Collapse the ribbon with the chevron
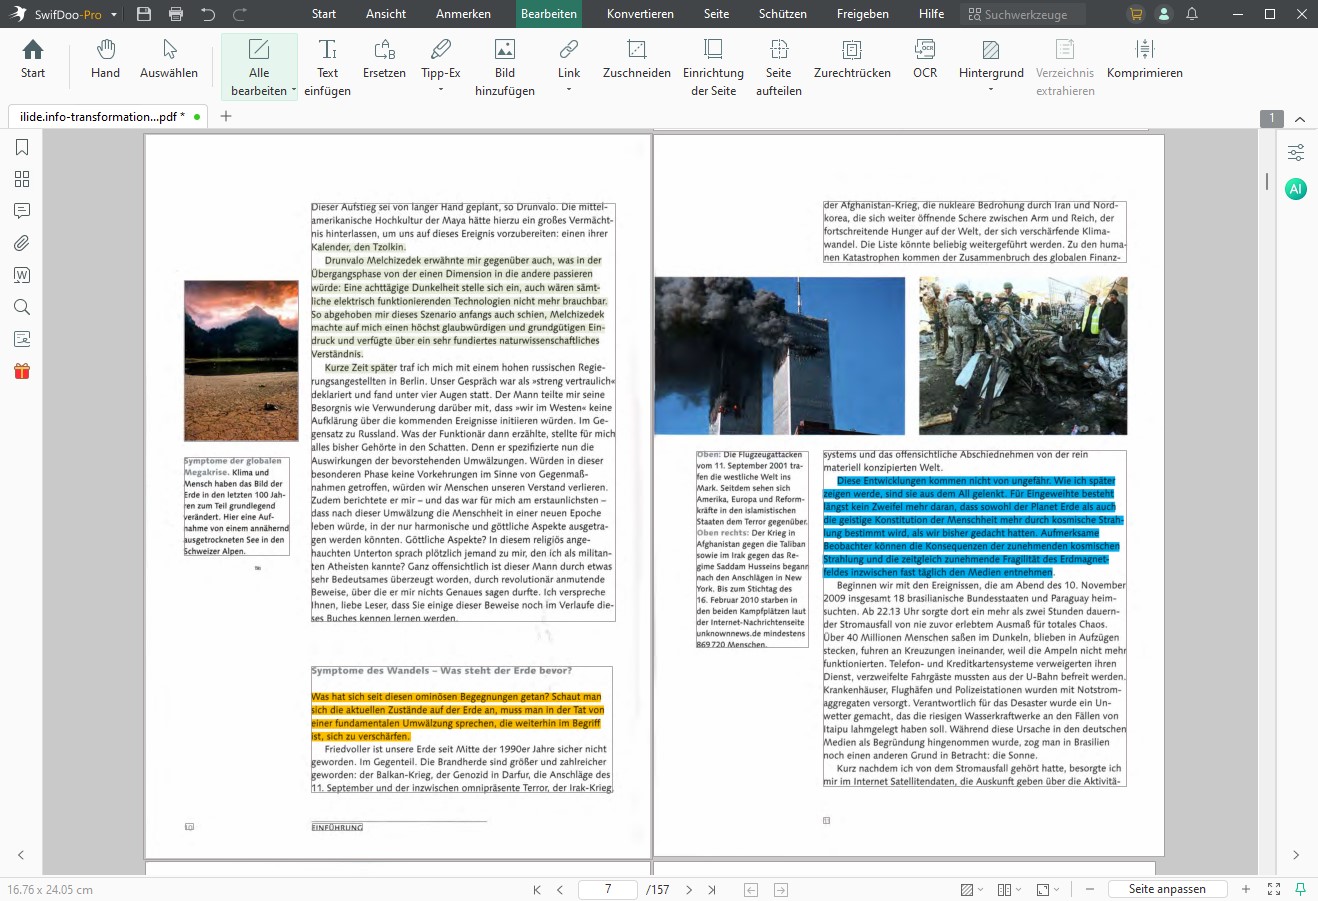Image resolution: width=1318 pixels, height=901 pixels. [x=1300, y=119]
